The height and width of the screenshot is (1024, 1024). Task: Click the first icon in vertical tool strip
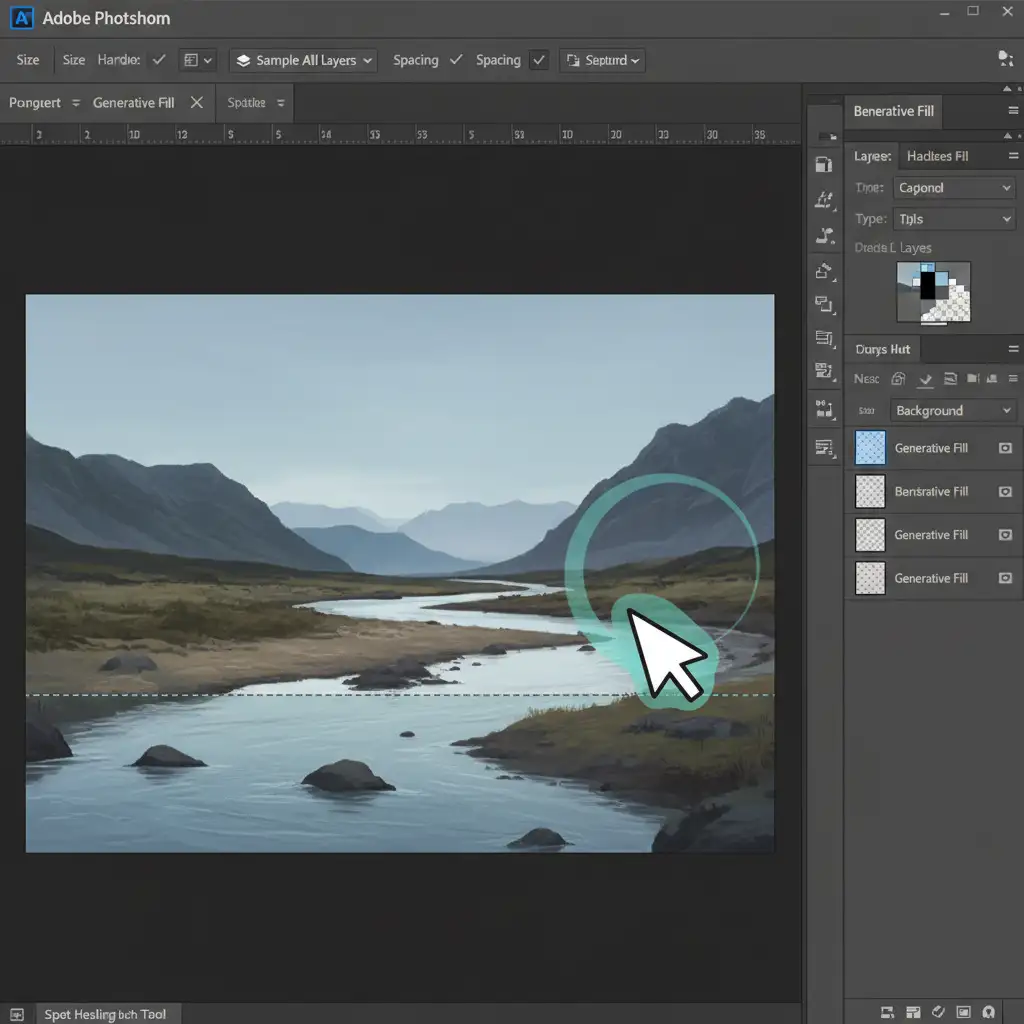click(x=824, y=165)
